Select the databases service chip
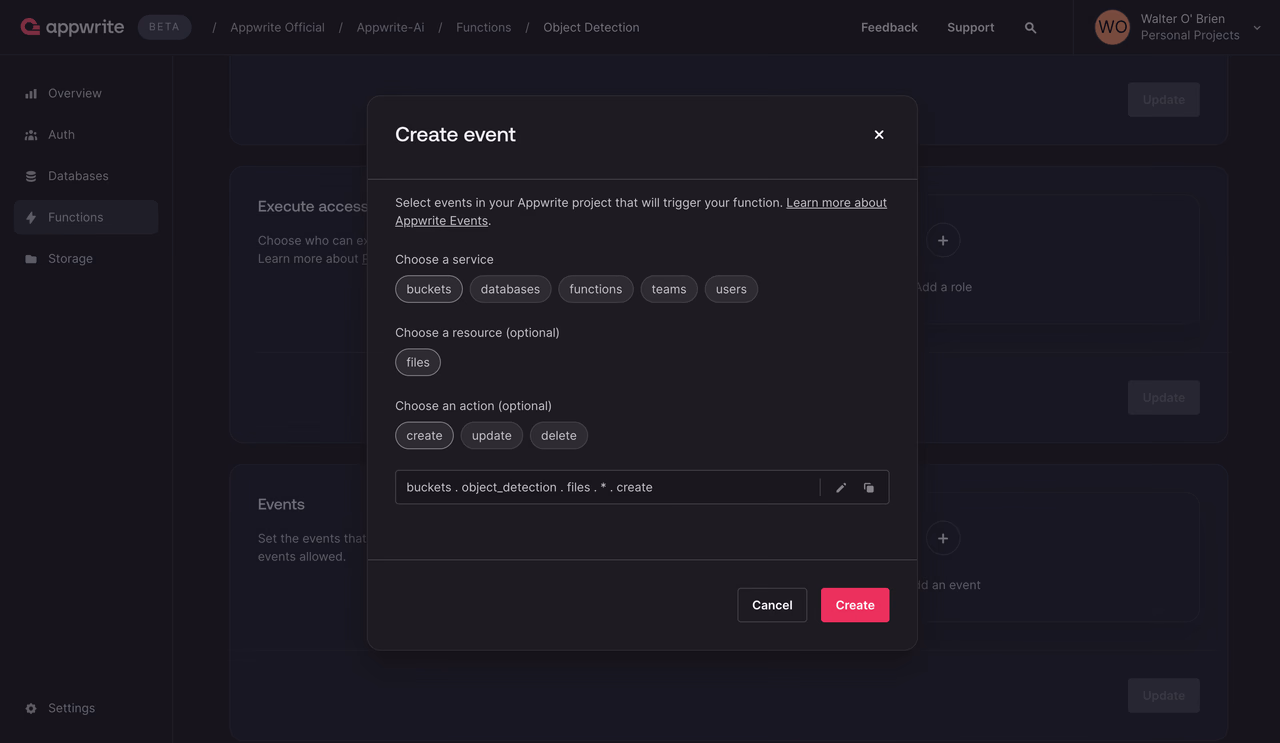This screenshot has height=743, width=1280. (x=510, y=289)
